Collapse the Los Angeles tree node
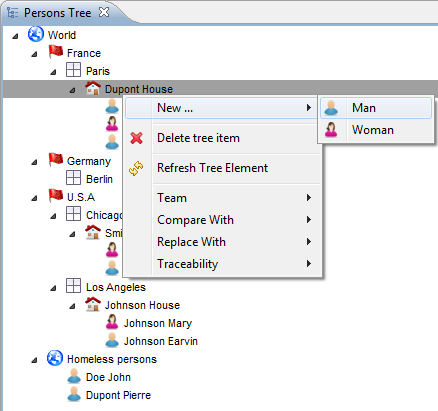The height and width of the screenshot is (411, 438). pos(53,288)
